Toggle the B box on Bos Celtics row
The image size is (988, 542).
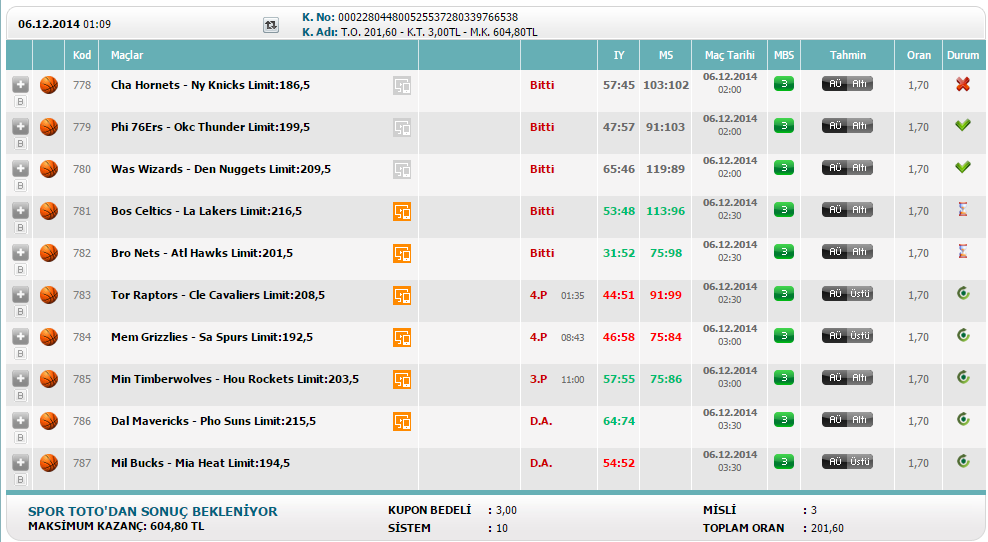[20, 228]
